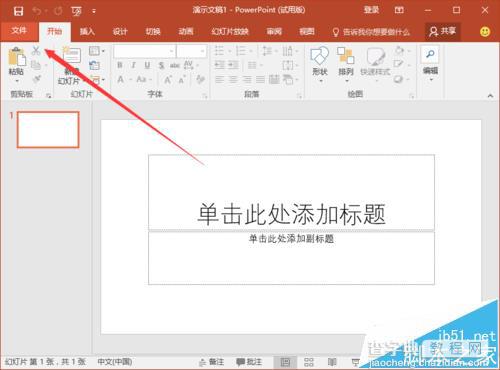Click the Convert to SmartArt icon
500x370 pixels.
[x=290, y=79]
